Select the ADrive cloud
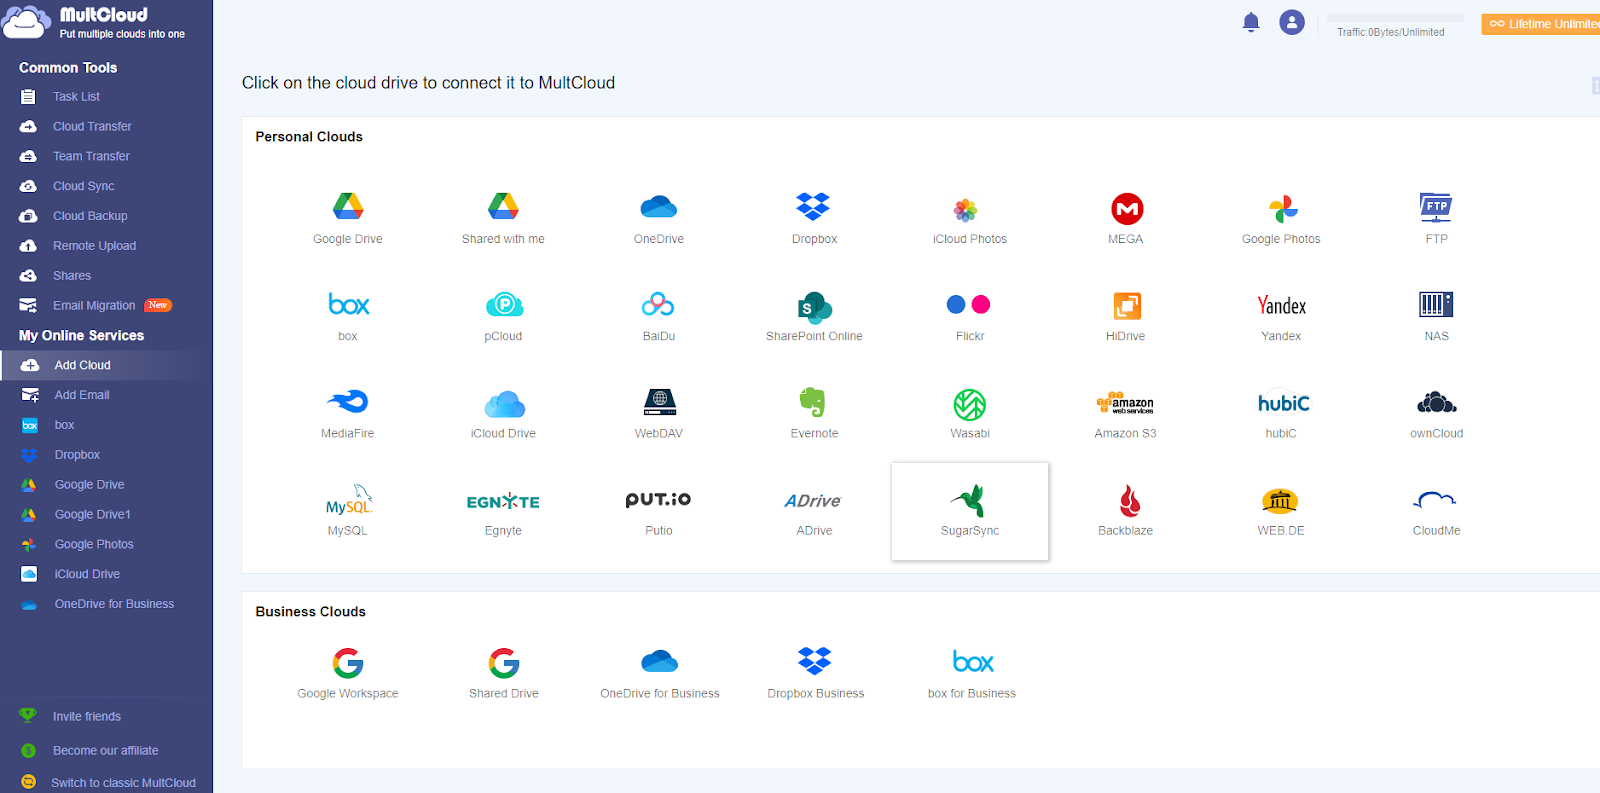 pos(813,501)
